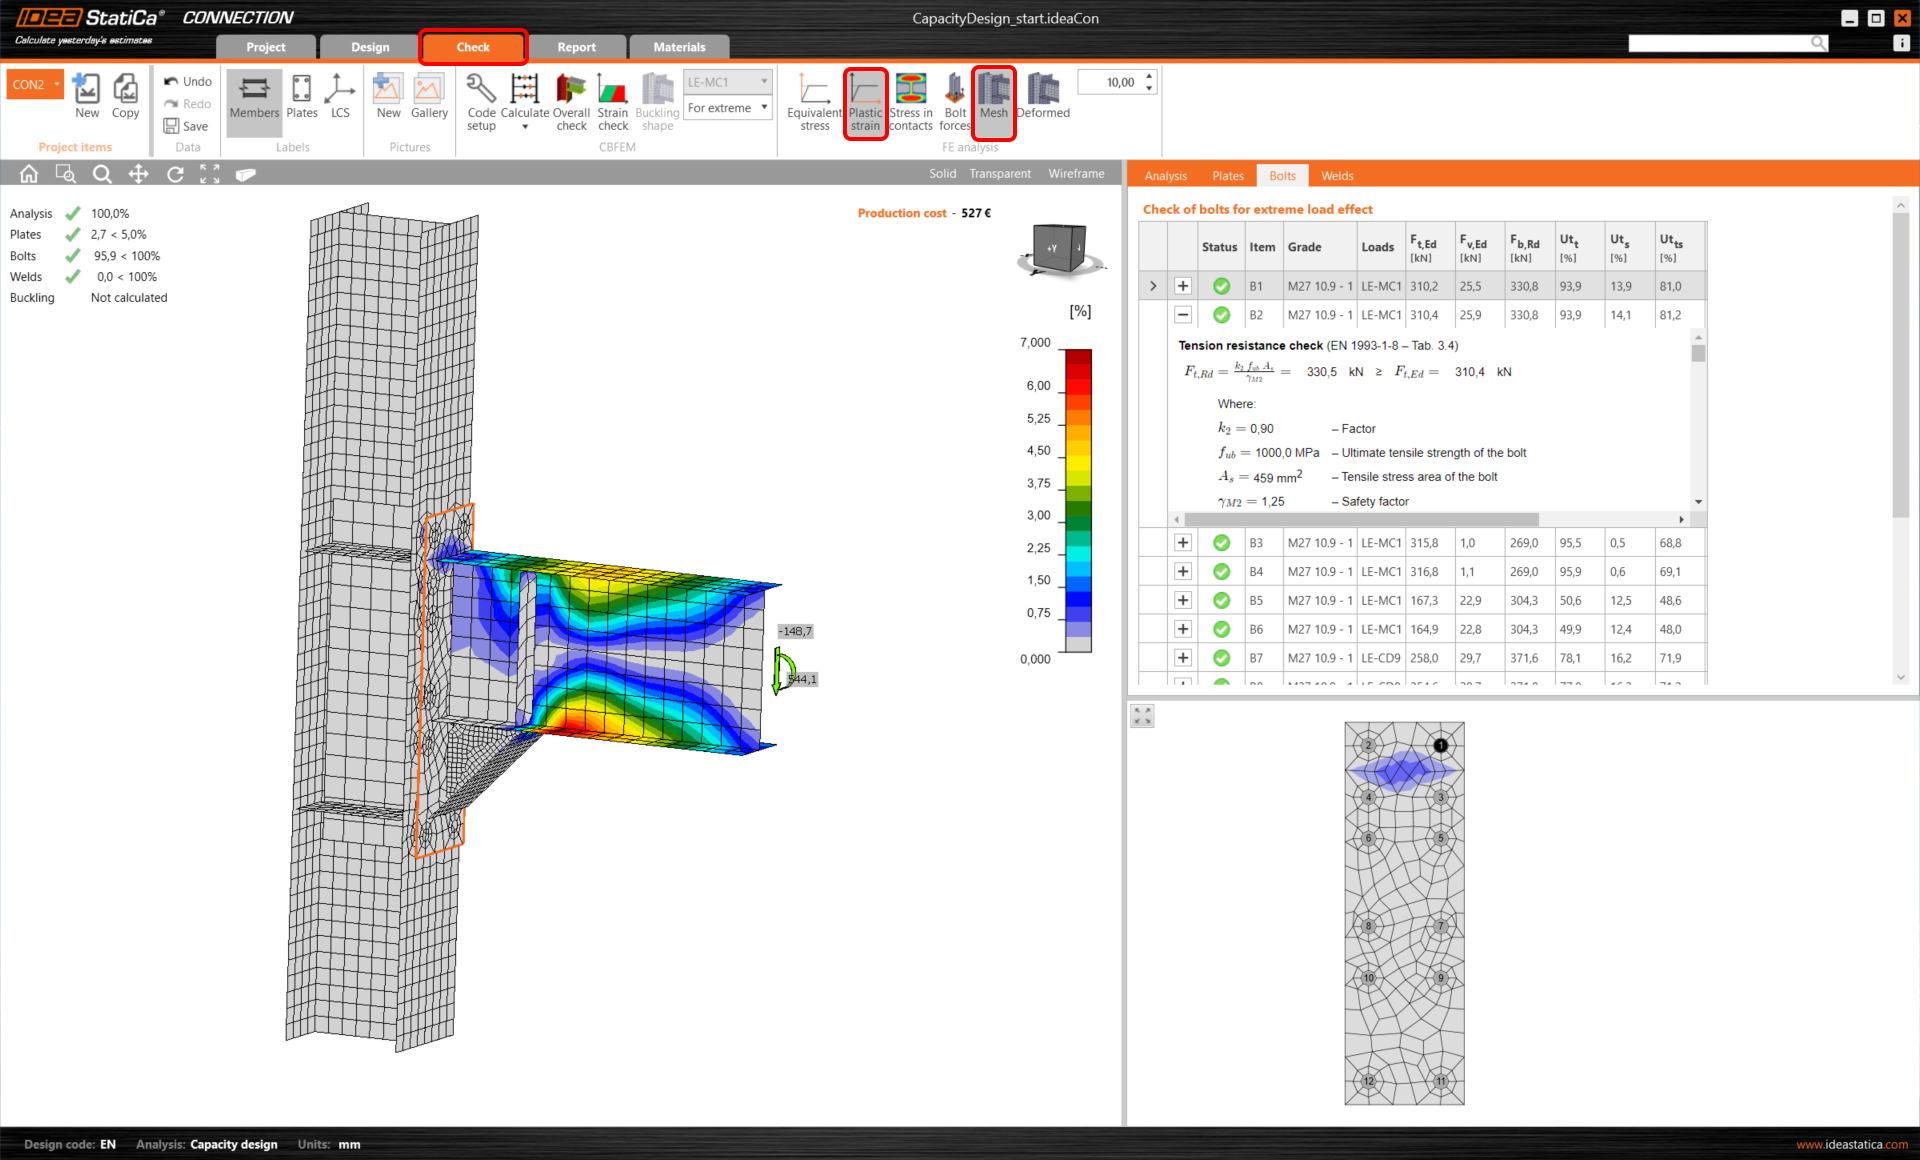Open the Report ribbon tab

pyautogui.click(x=576, y=47)
